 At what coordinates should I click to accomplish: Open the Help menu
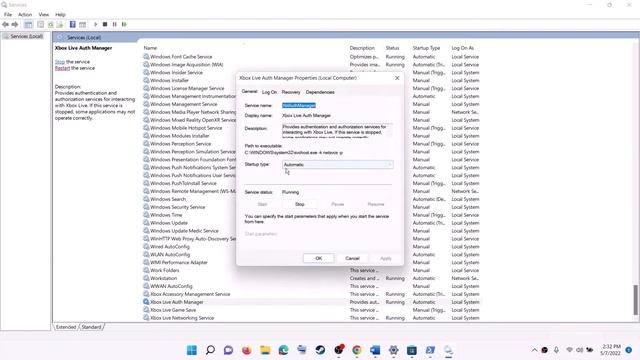[60, 14]
